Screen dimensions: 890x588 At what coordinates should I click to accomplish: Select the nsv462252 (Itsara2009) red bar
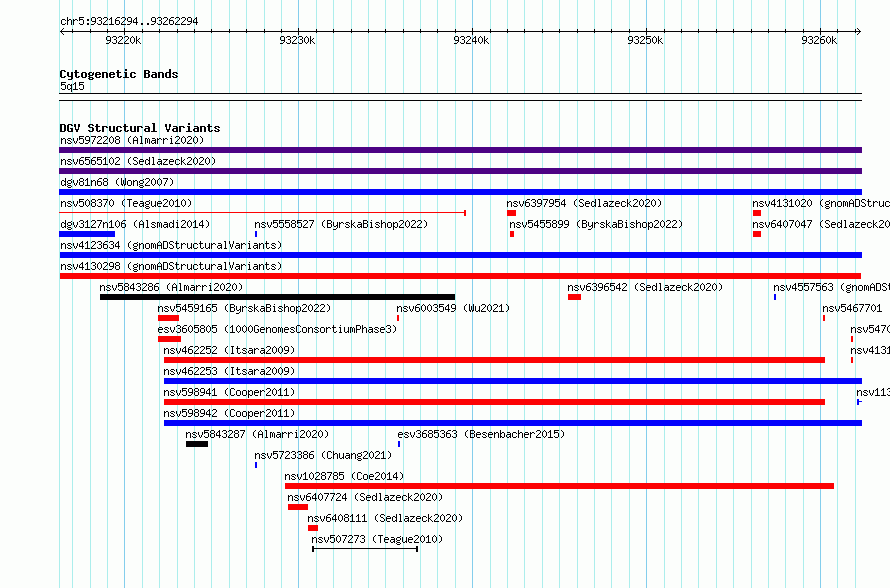pyautogui.click(x=494, y=360)
